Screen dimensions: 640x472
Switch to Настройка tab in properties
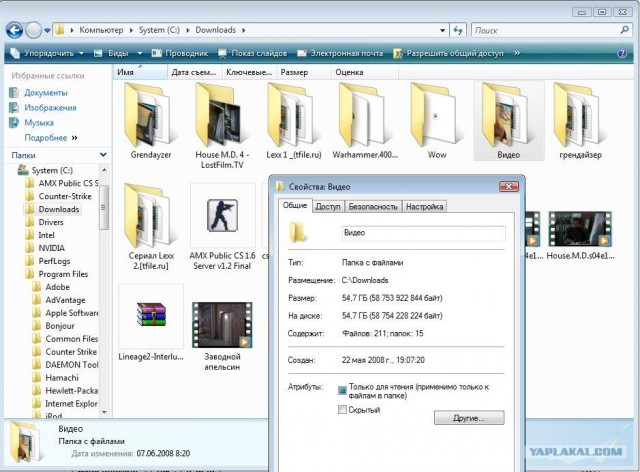(424, 207)
